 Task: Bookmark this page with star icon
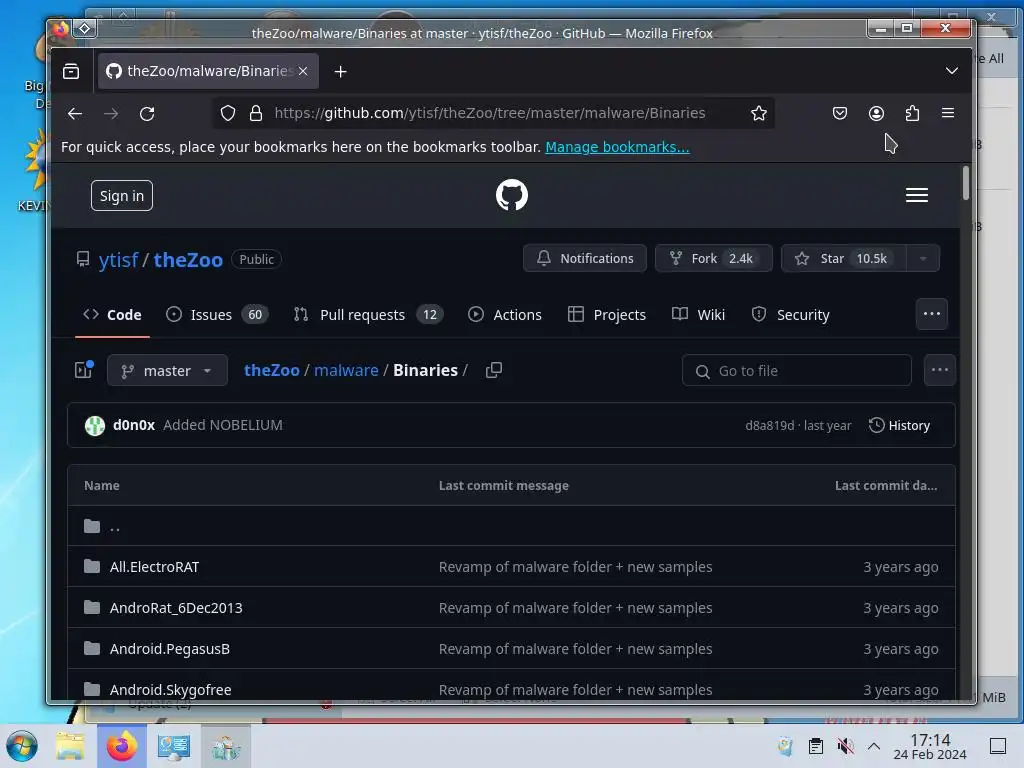(x=758, y=113)
